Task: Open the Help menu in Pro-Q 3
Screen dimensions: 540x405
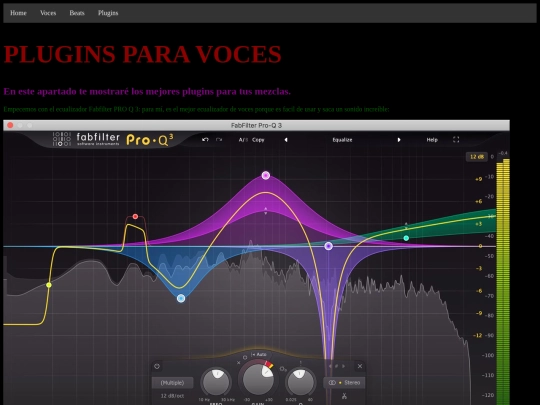Action: point(432,140)
